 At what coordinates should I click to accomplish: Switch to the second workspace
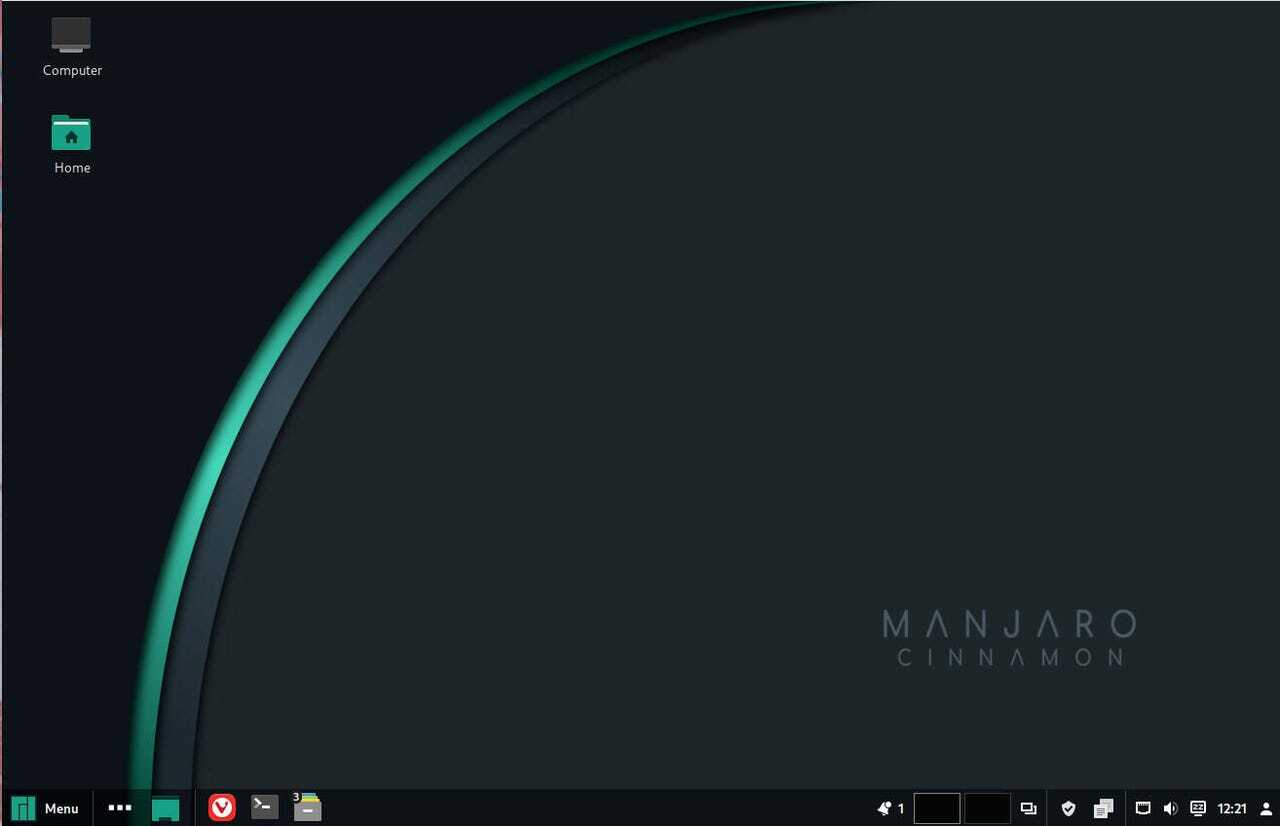click(987, 808)
